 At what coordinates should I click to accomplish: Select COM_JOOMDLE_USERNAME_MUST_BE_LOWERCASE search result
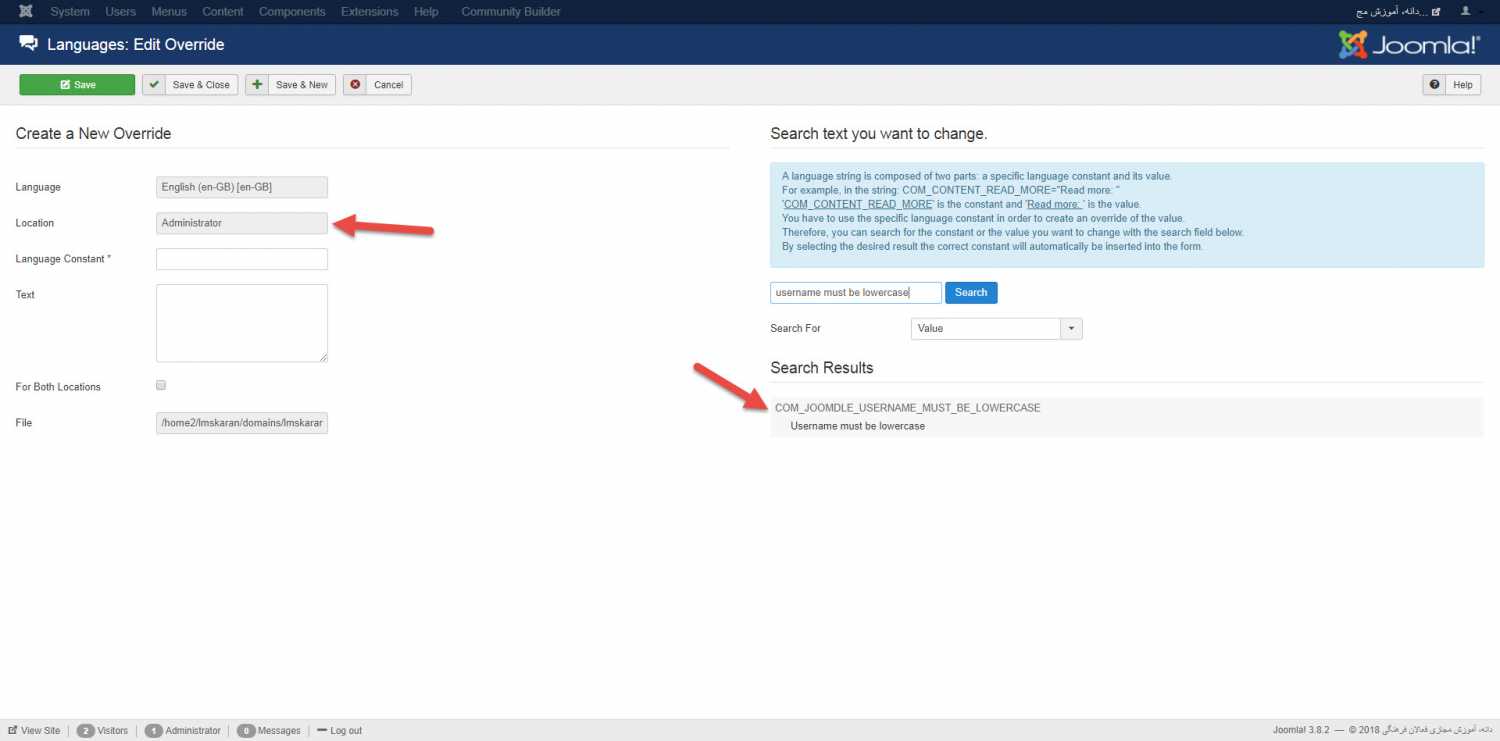point(907,408)
